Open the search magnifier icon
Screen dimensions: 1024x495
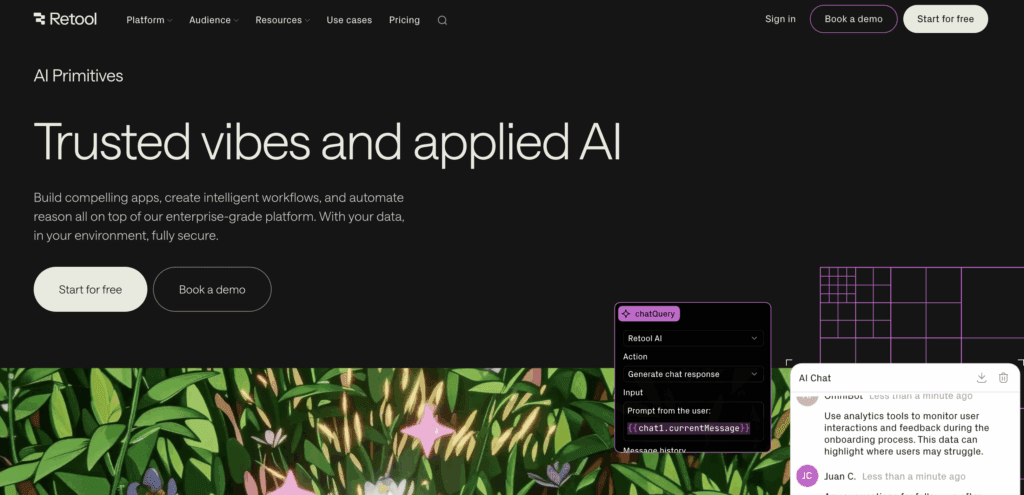click(442, 20)
